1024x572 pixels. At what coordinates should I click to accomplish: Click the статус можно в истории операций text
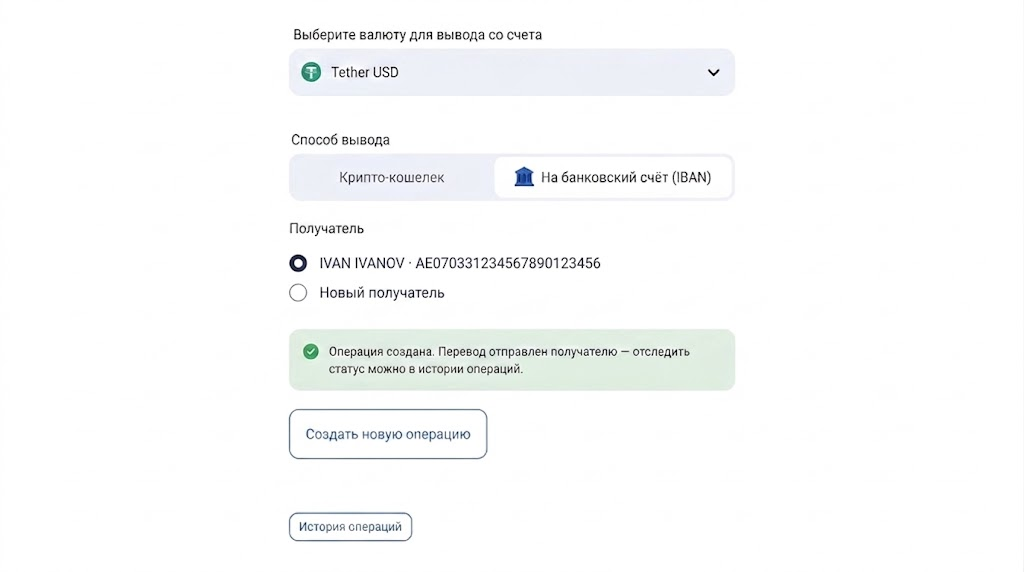426,369
